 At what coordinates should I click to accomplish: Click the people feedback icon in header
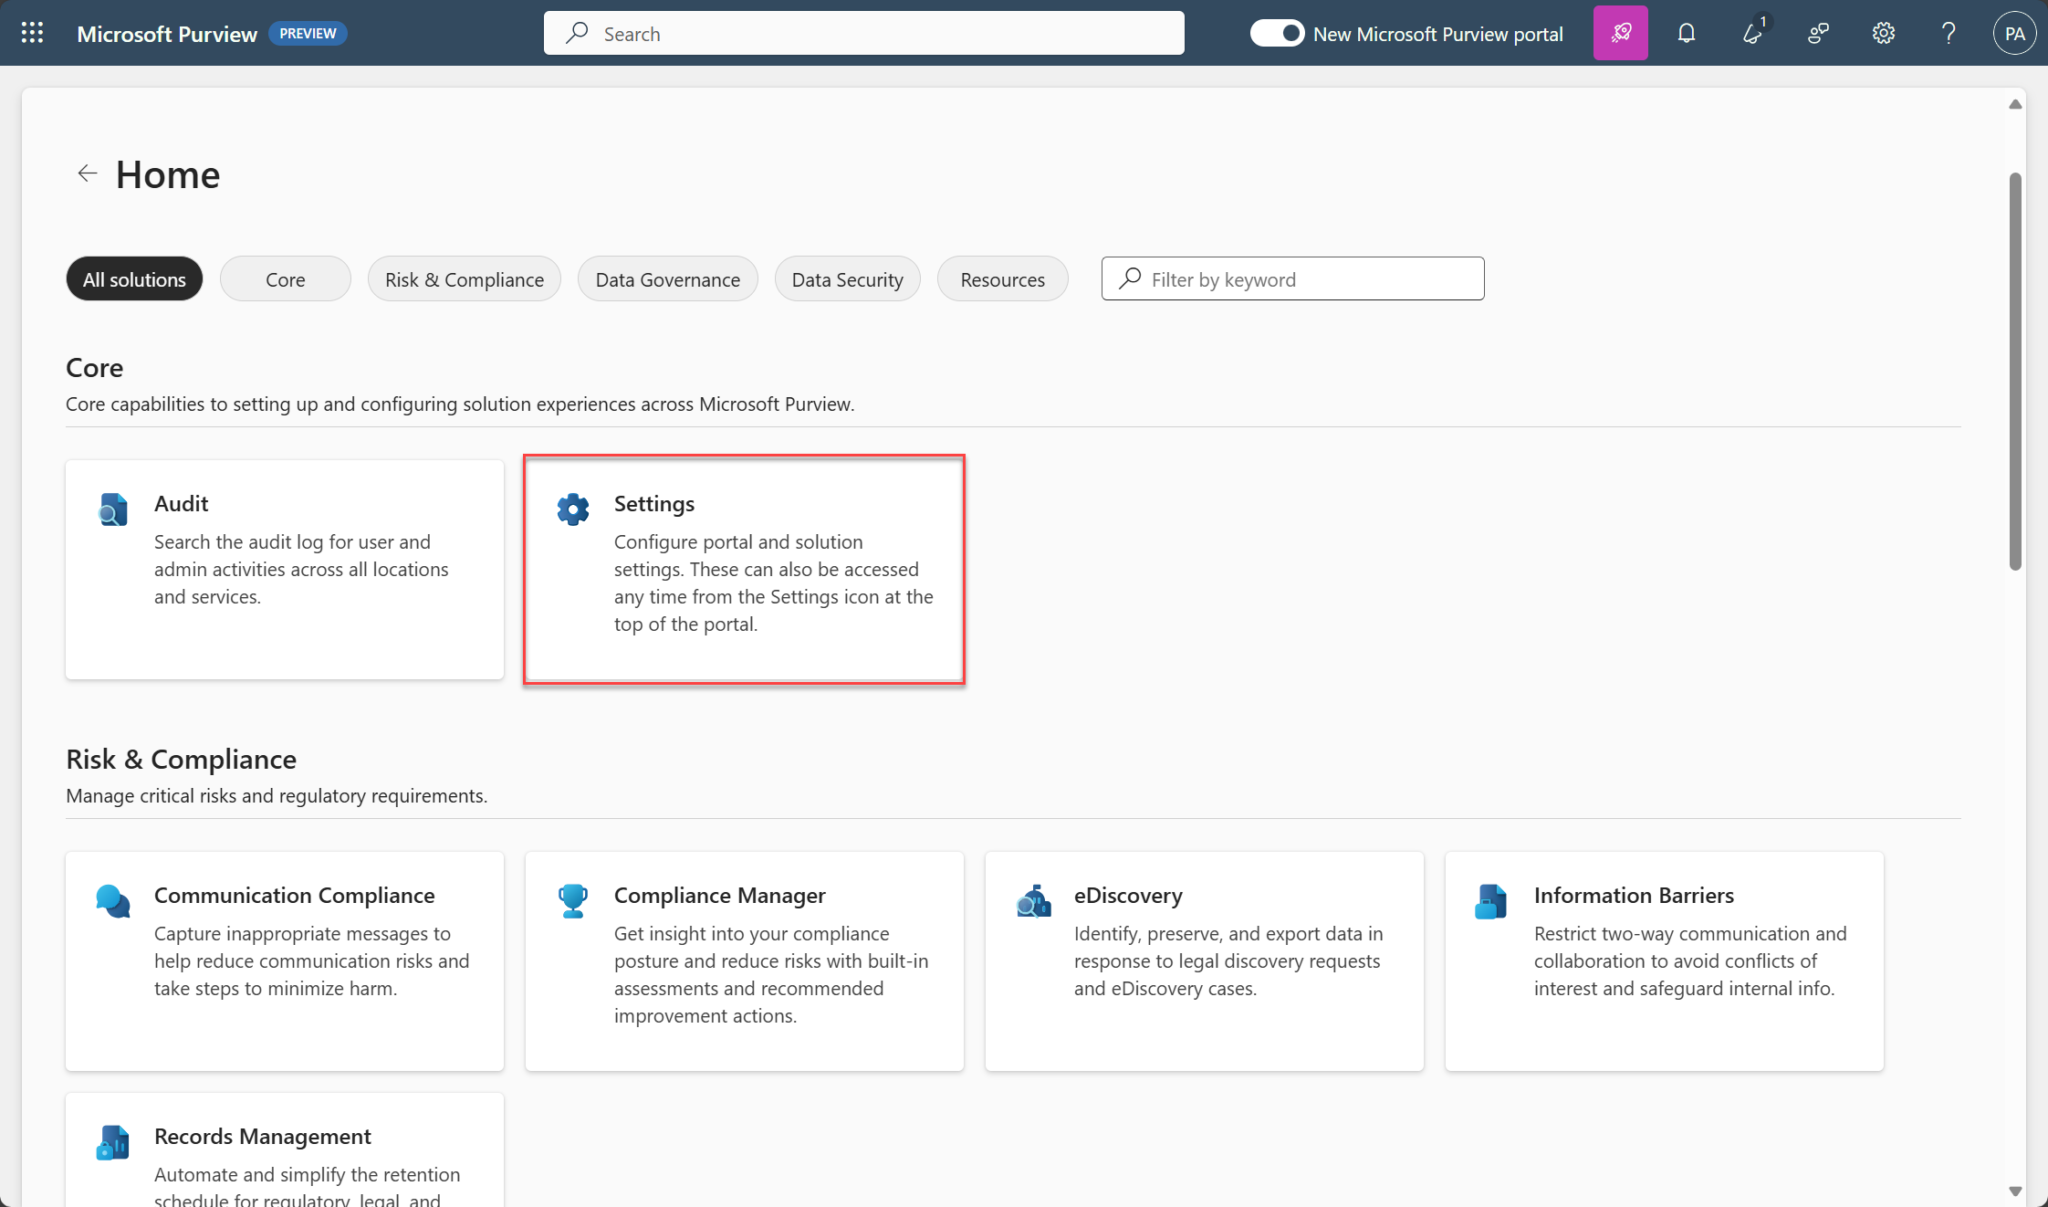coord(1818,33)
